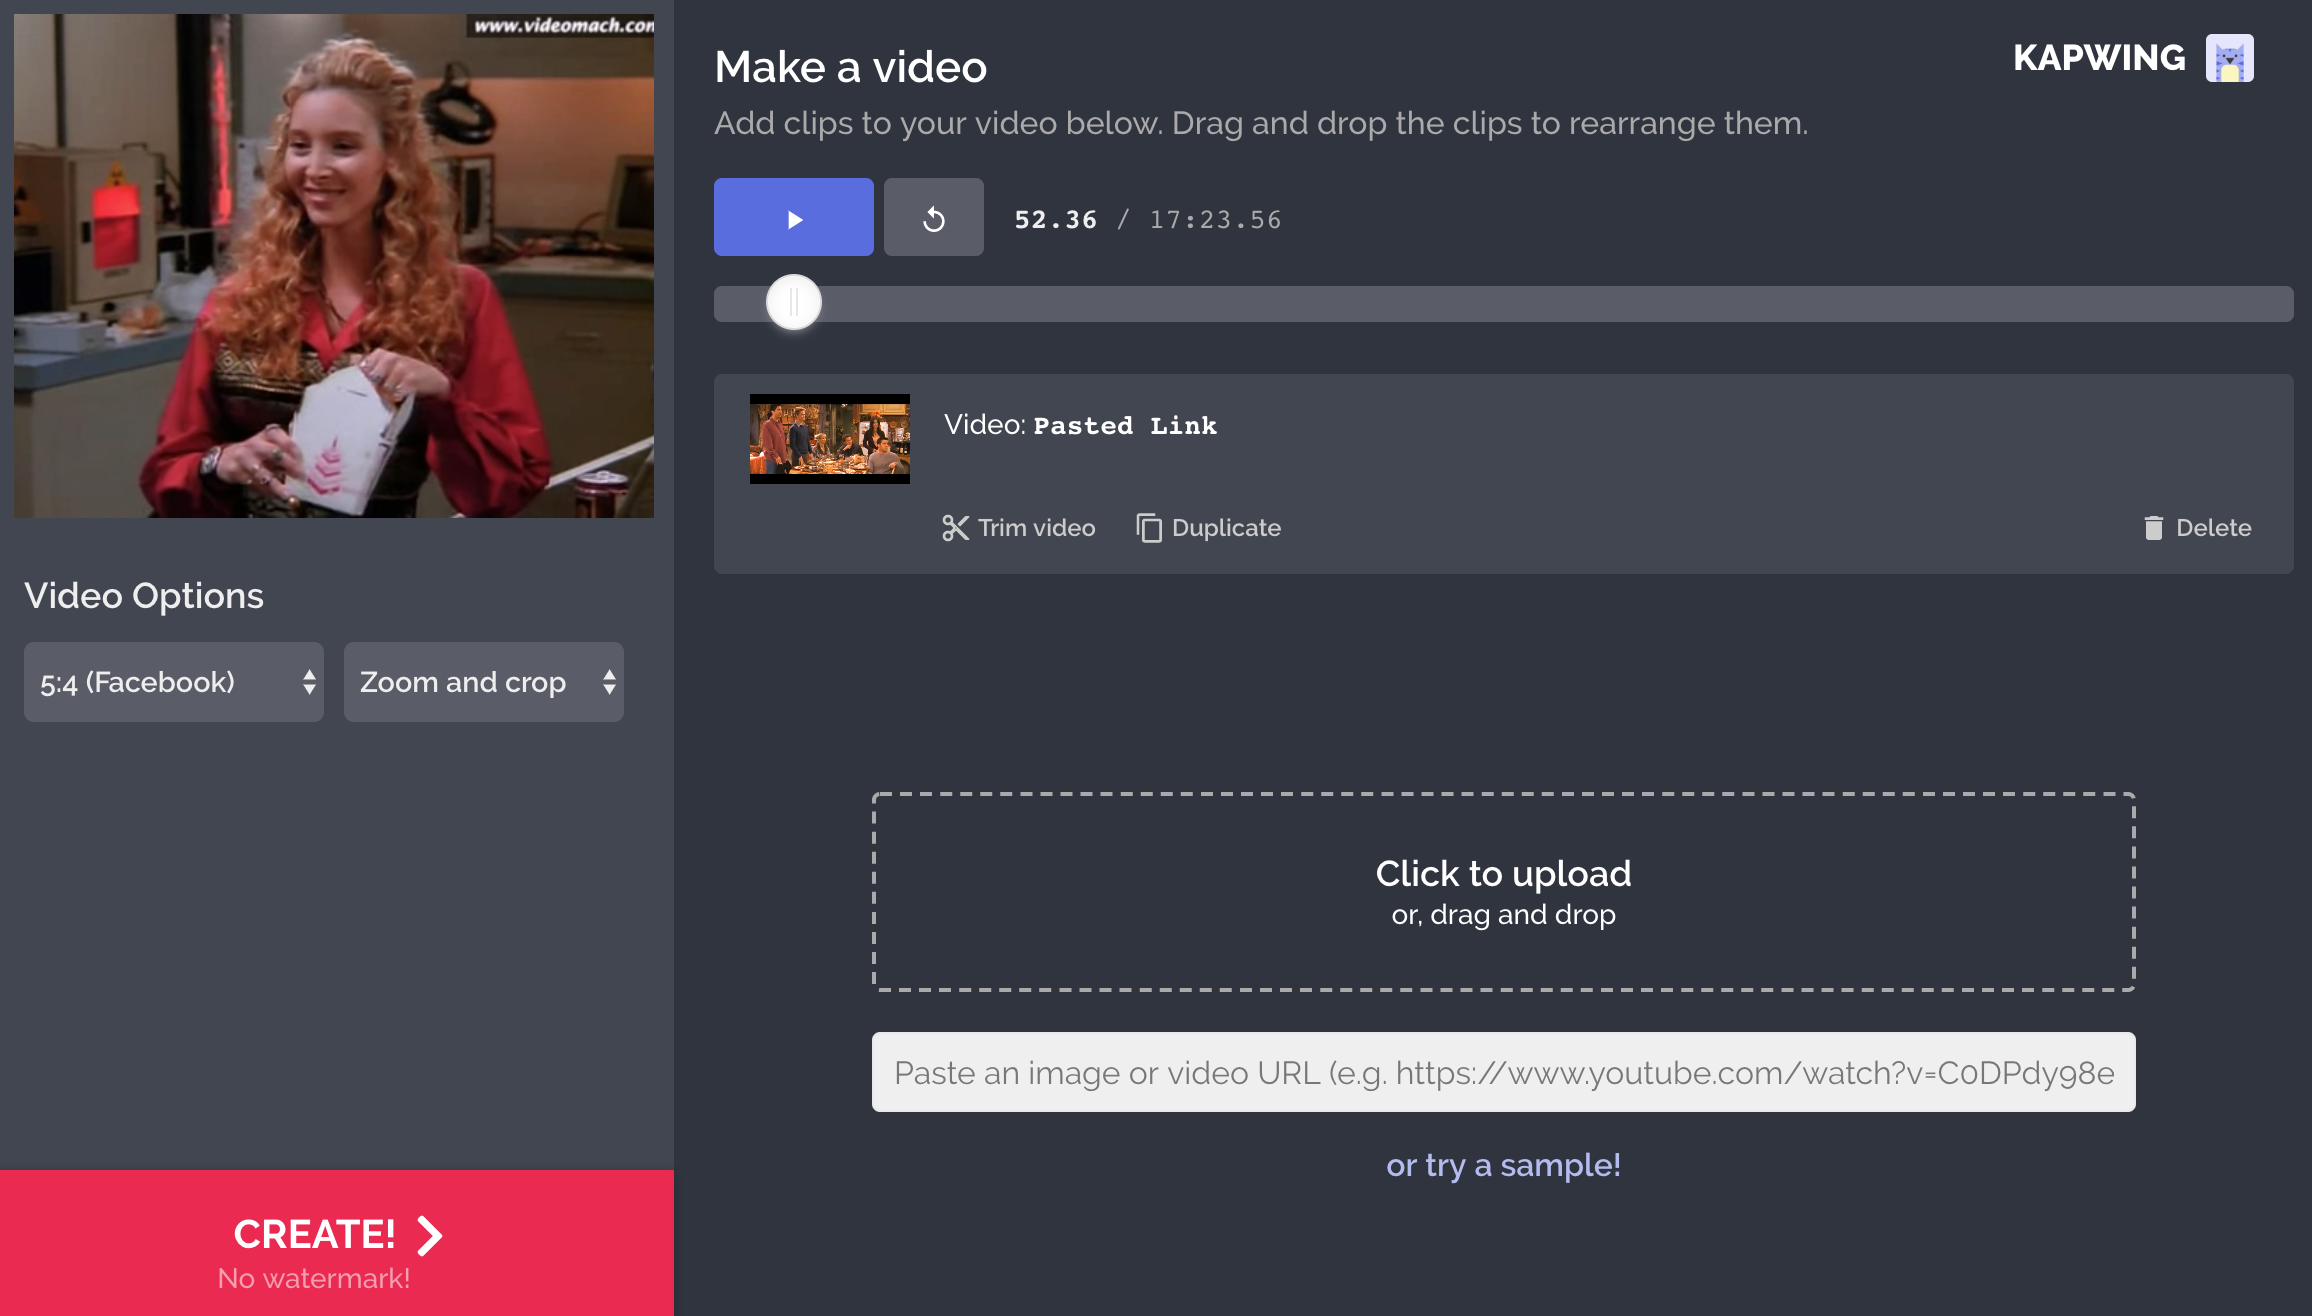The height and width of the screenshot is (1316, 2312).
Task: Click the Kapwing cat logo icon
Action: click(x=2229, y=59)
